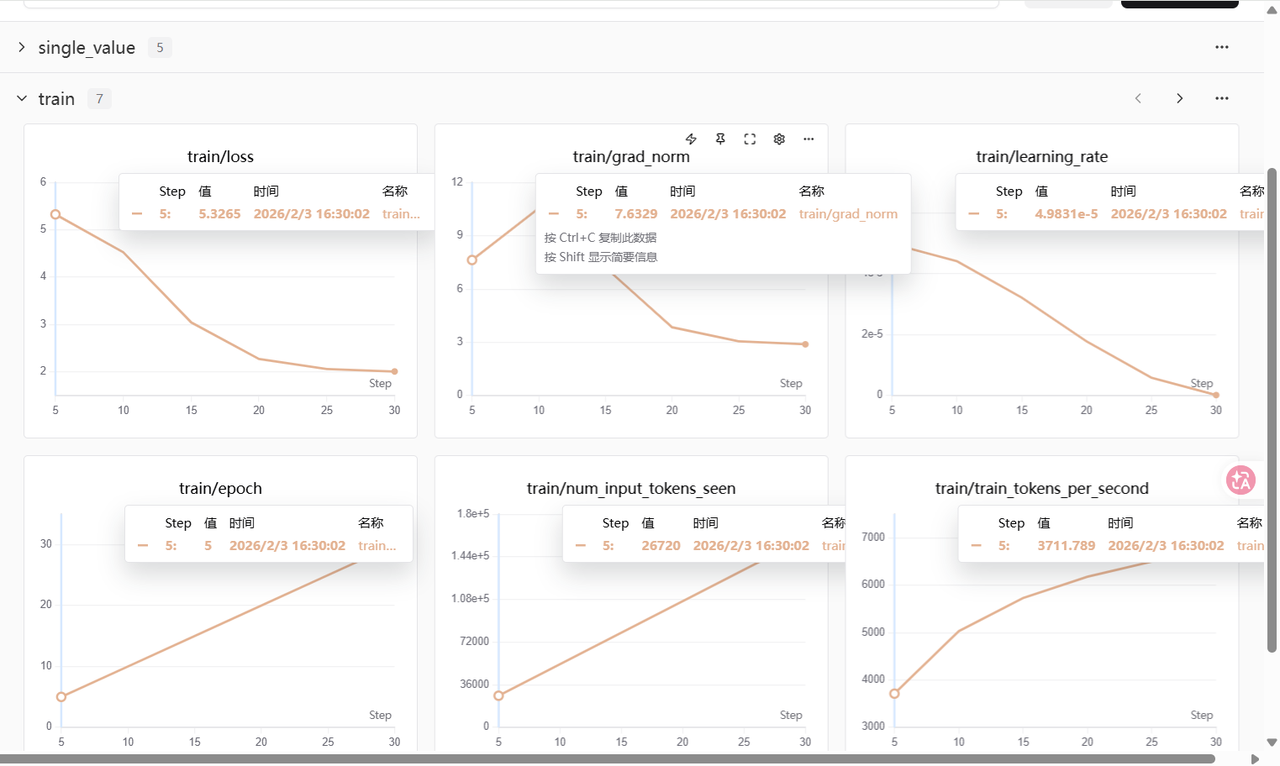Image resolution: width=1280 pixels, height=766 pixels.
Task: Open train/grad_norm chart in fullscreen
Action: click(x=750, y=139)
